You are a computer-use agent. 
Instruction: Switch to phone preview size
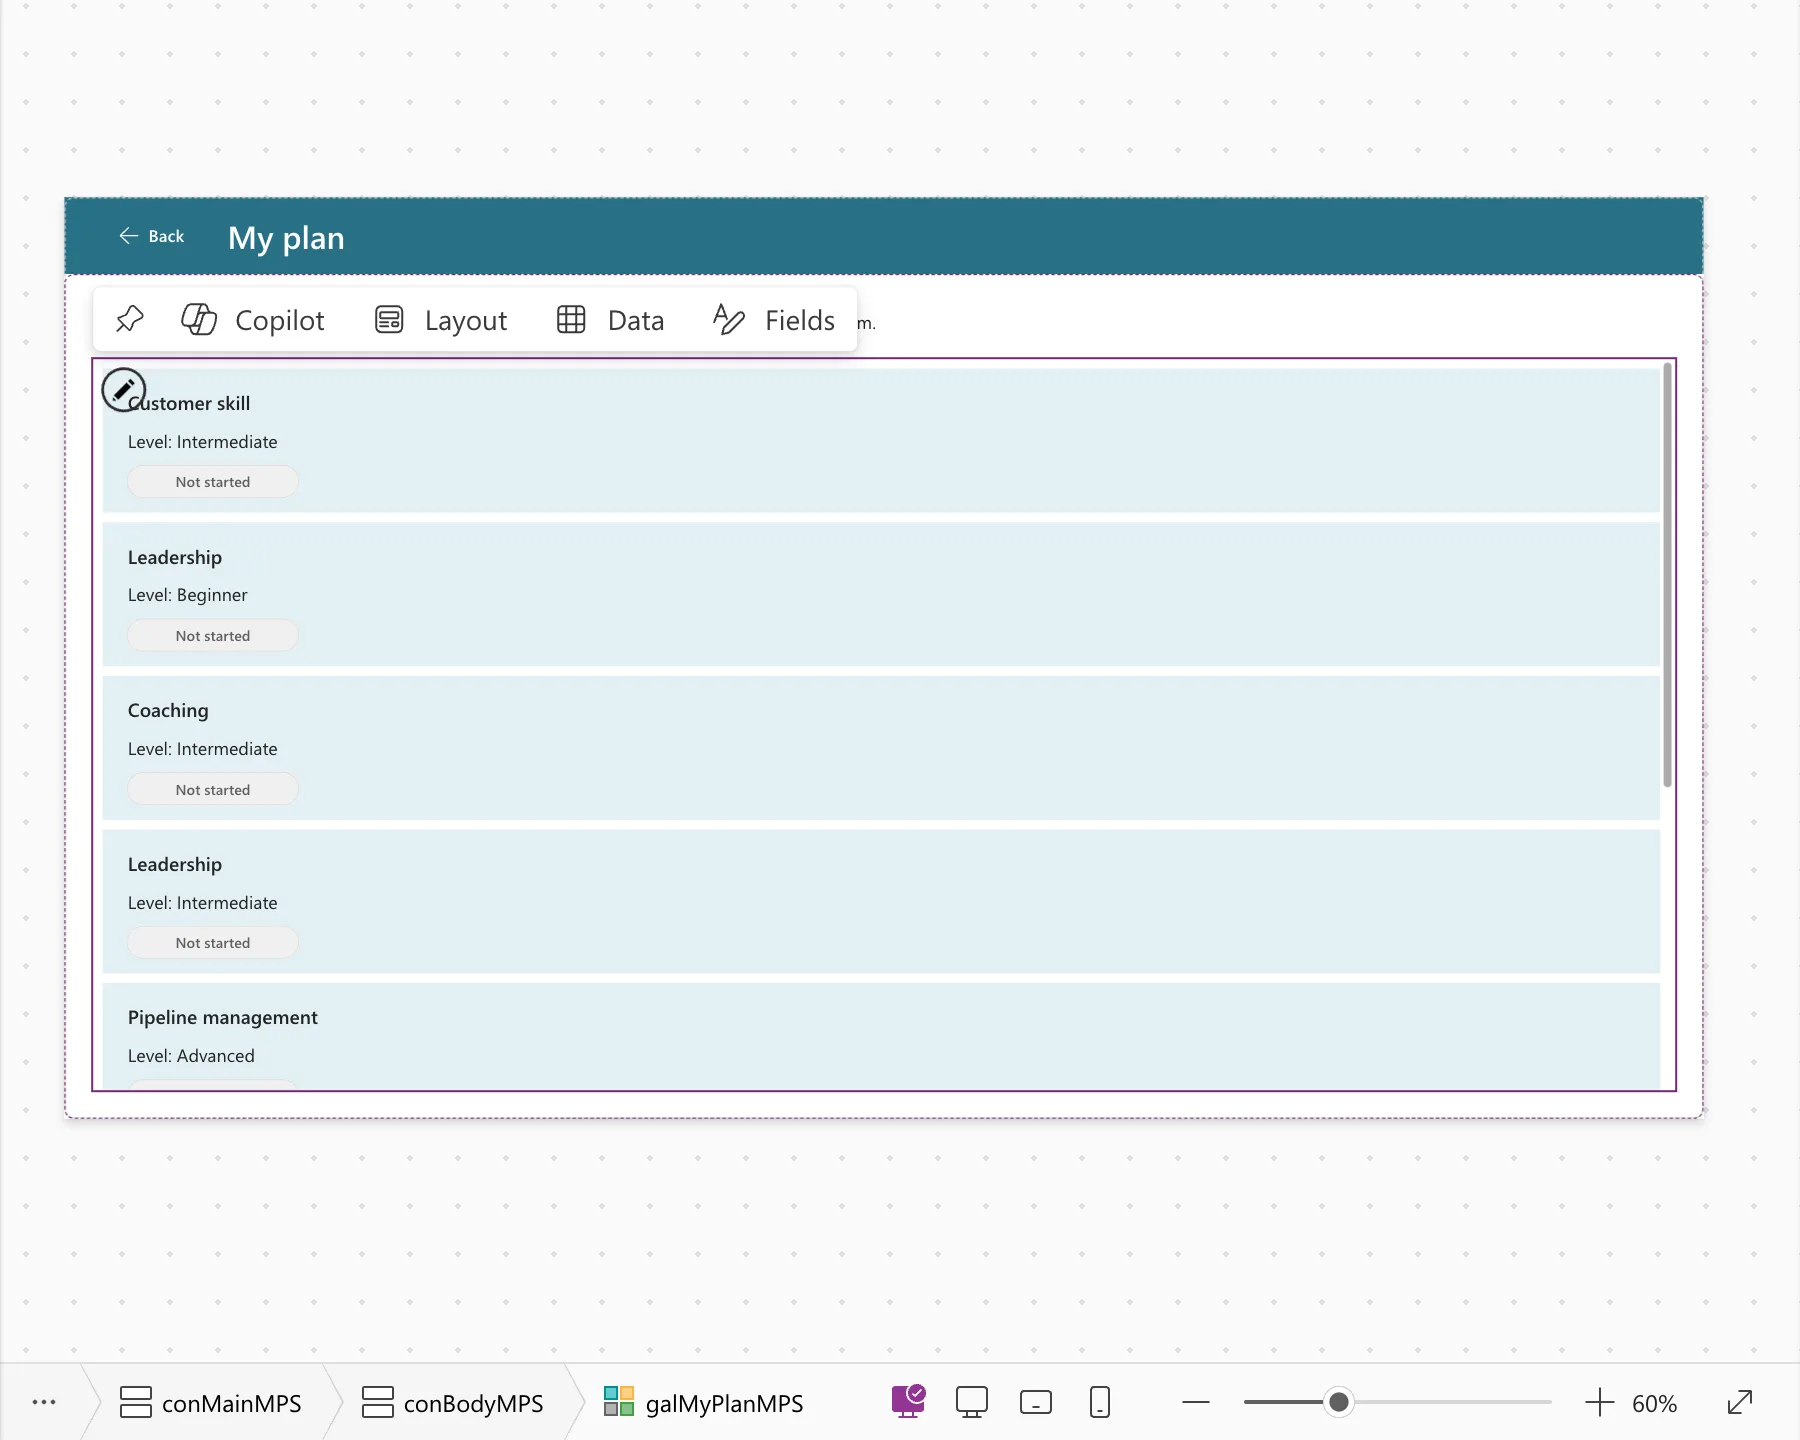pos(1100,1402)
